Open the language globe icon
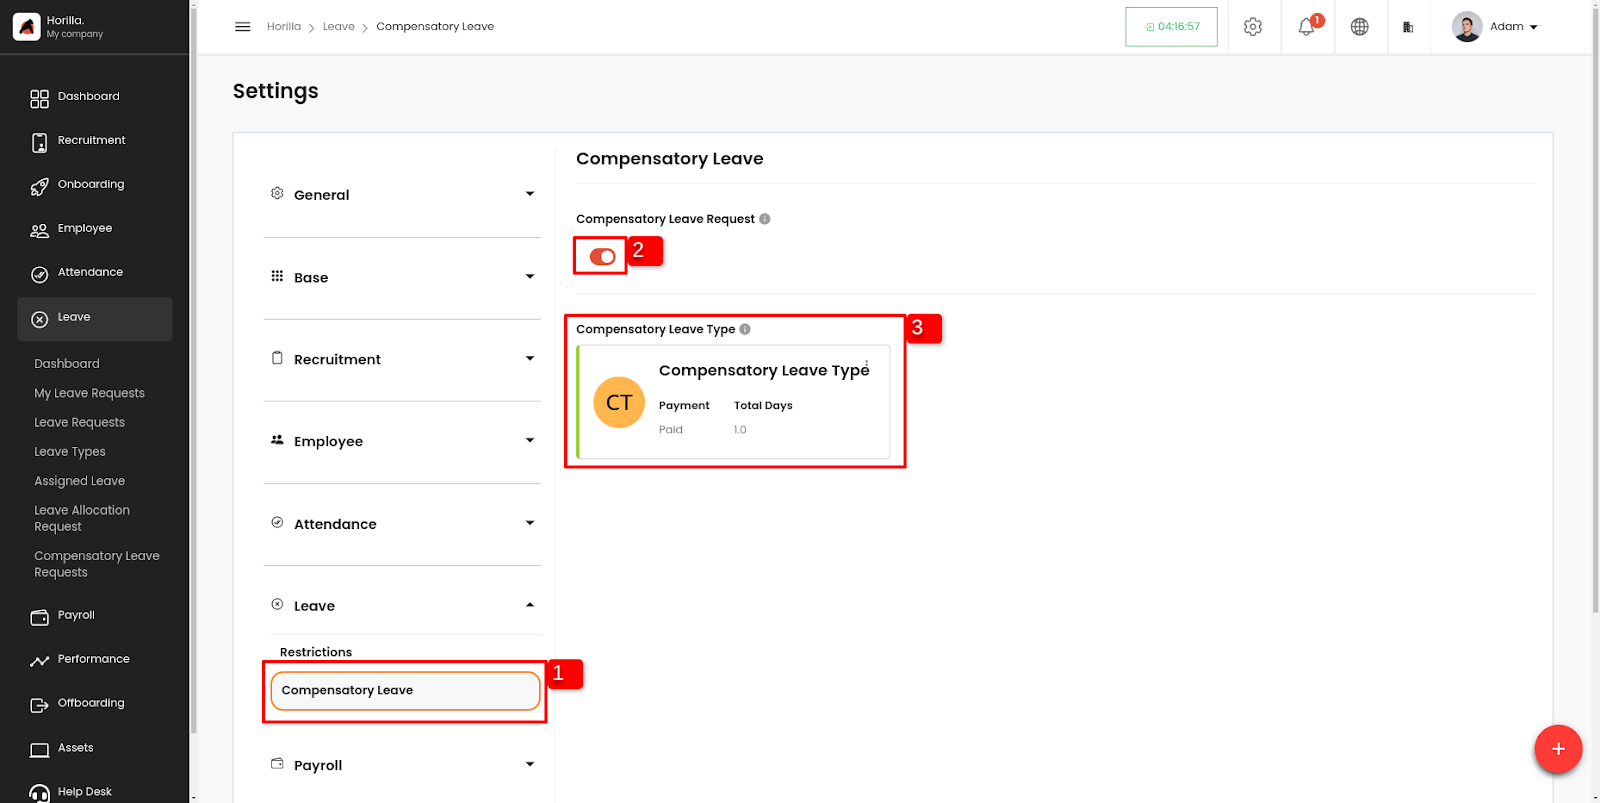This screenshot has width=1600, height=803. click(x=1359, y=27)
